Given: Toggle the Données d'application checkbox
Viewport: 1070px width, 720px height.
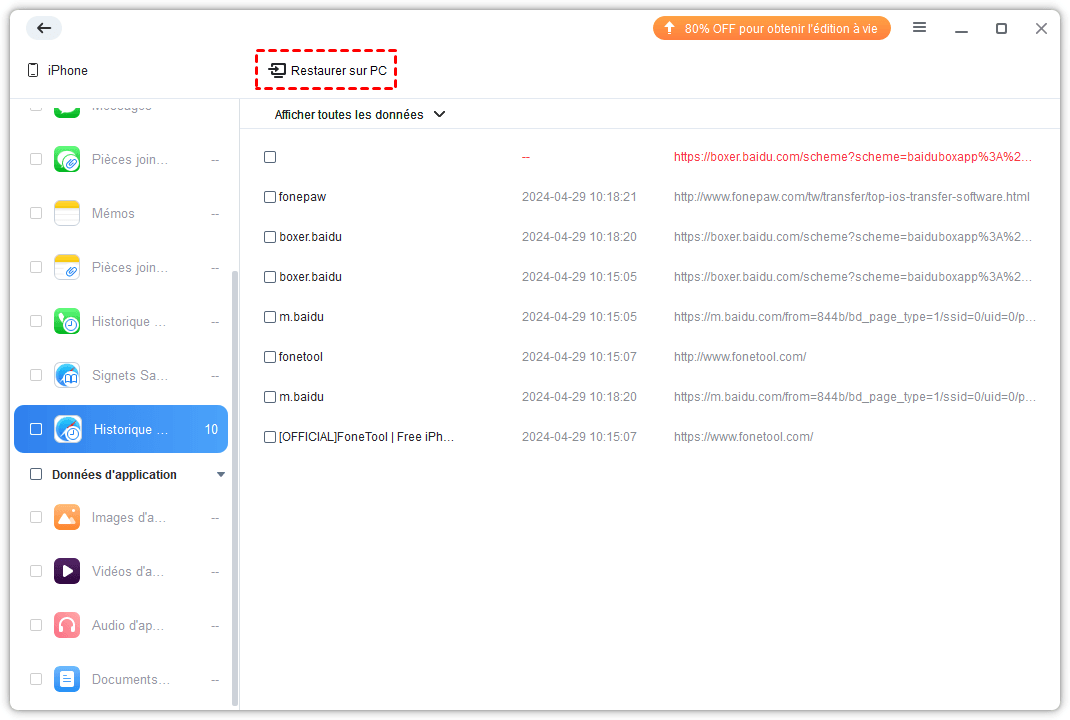Looking at the screenshot, I should click(x=36, y=474).
